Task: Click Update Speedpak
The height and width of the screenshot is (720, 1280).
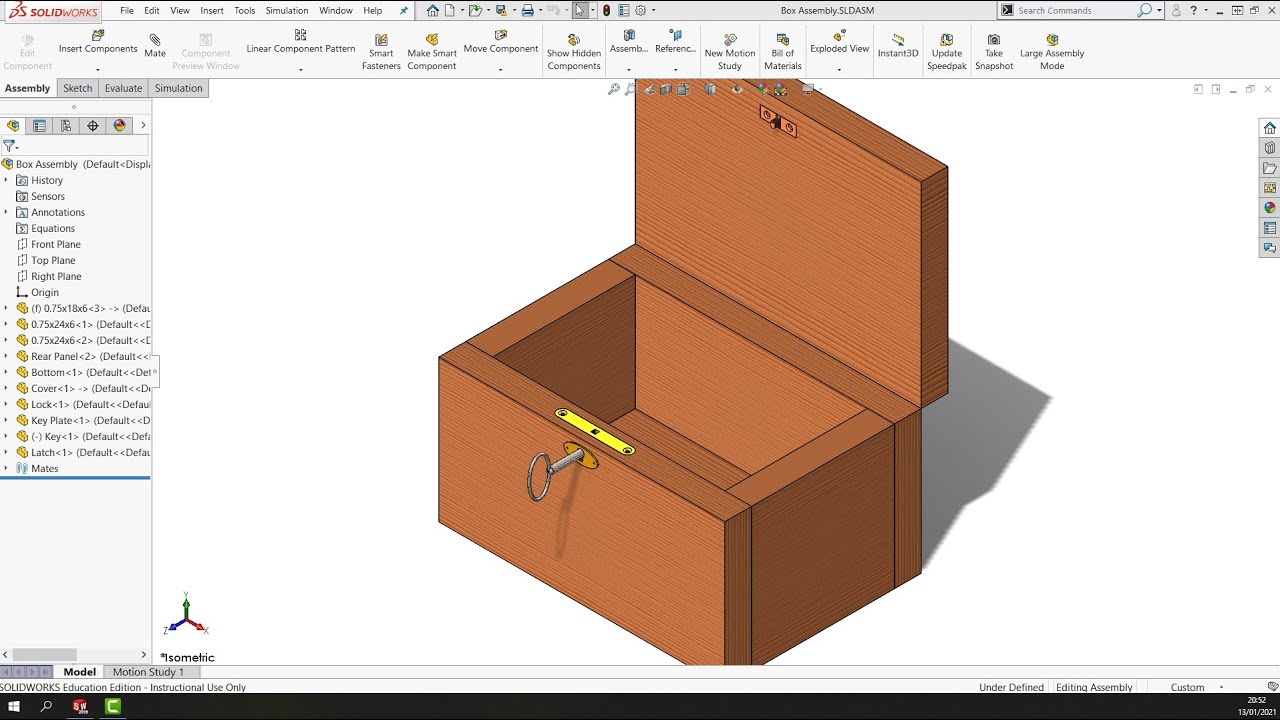Action: click(x=947, y=52)
